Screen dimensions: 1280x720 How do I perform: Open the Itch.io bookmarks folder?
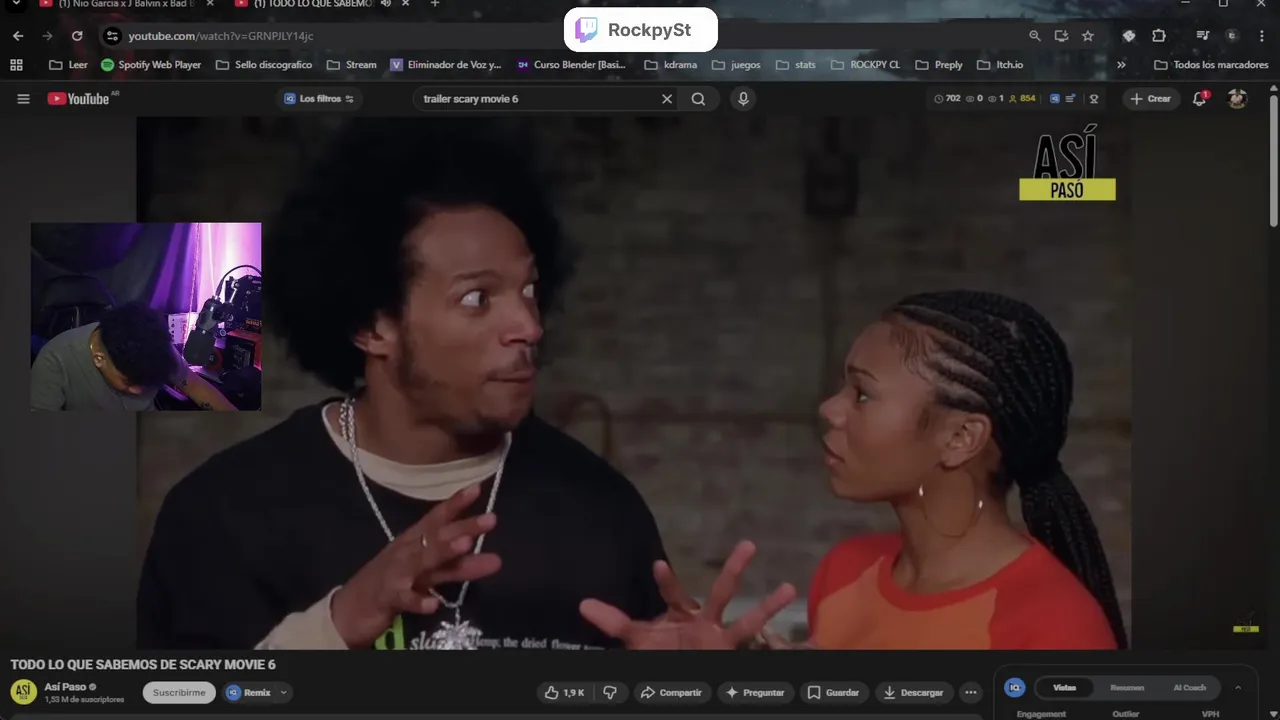pyautogui.click(x=1000, y=65)
